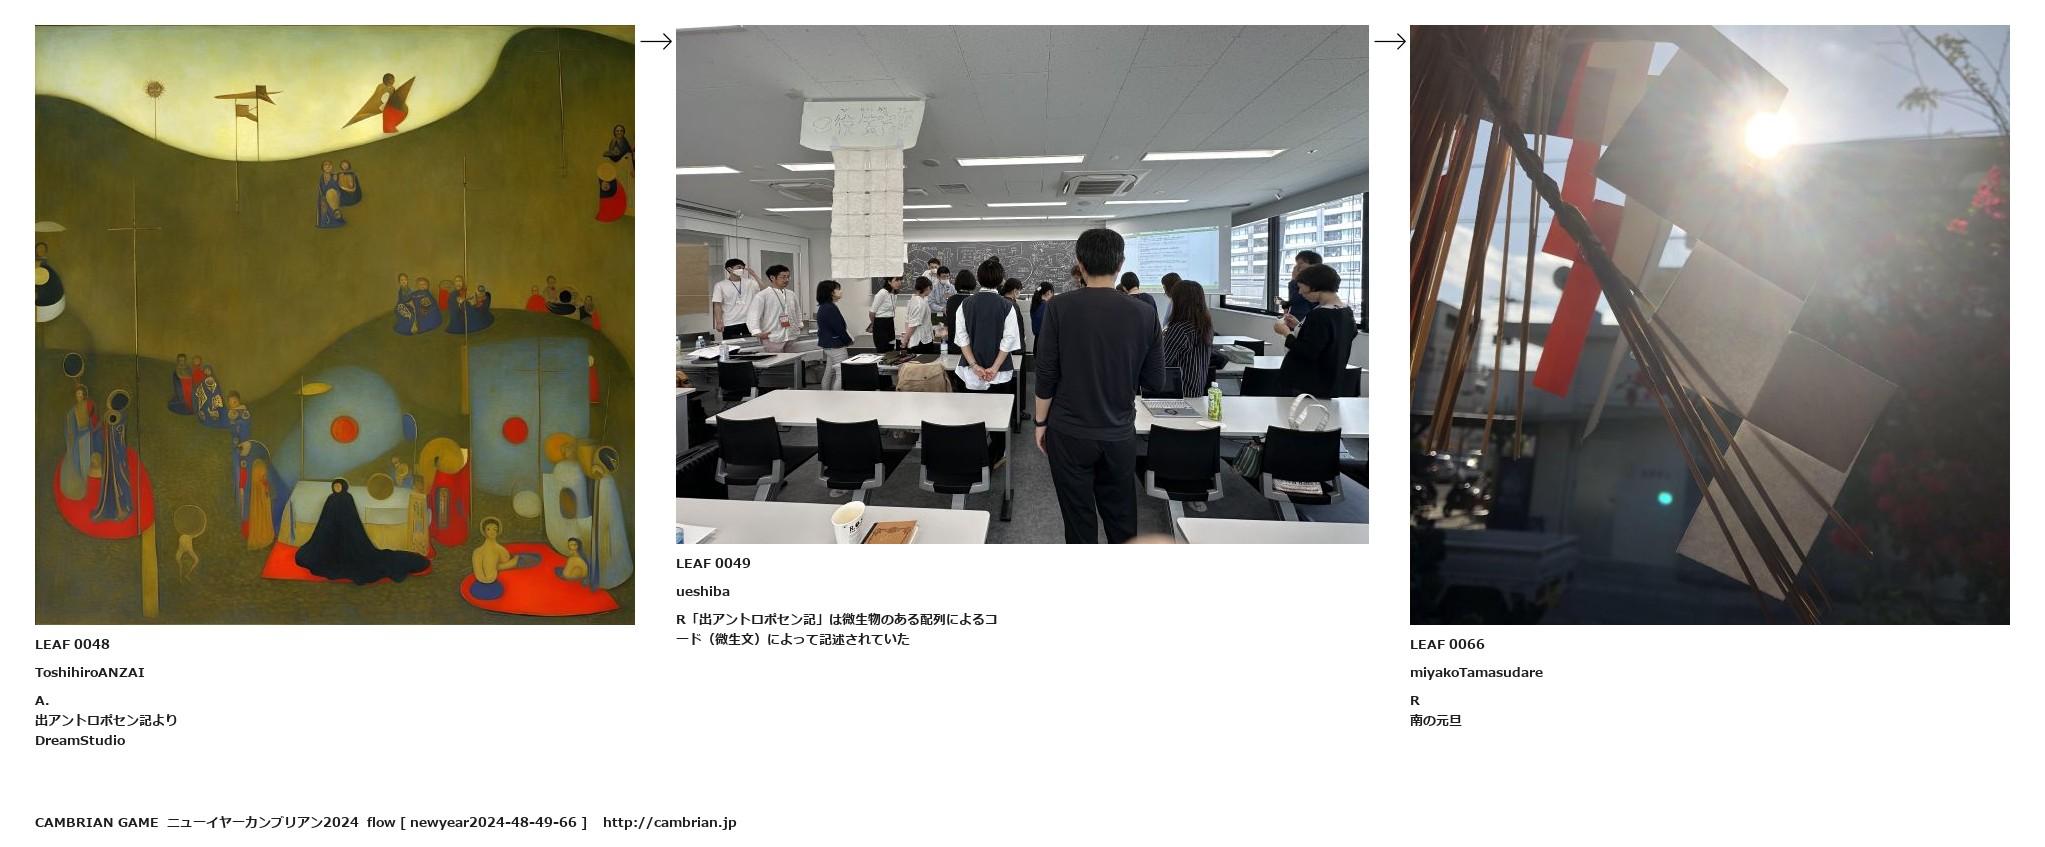
Task: Select author name ToshihiroANZAI
Action: (90, 672)
